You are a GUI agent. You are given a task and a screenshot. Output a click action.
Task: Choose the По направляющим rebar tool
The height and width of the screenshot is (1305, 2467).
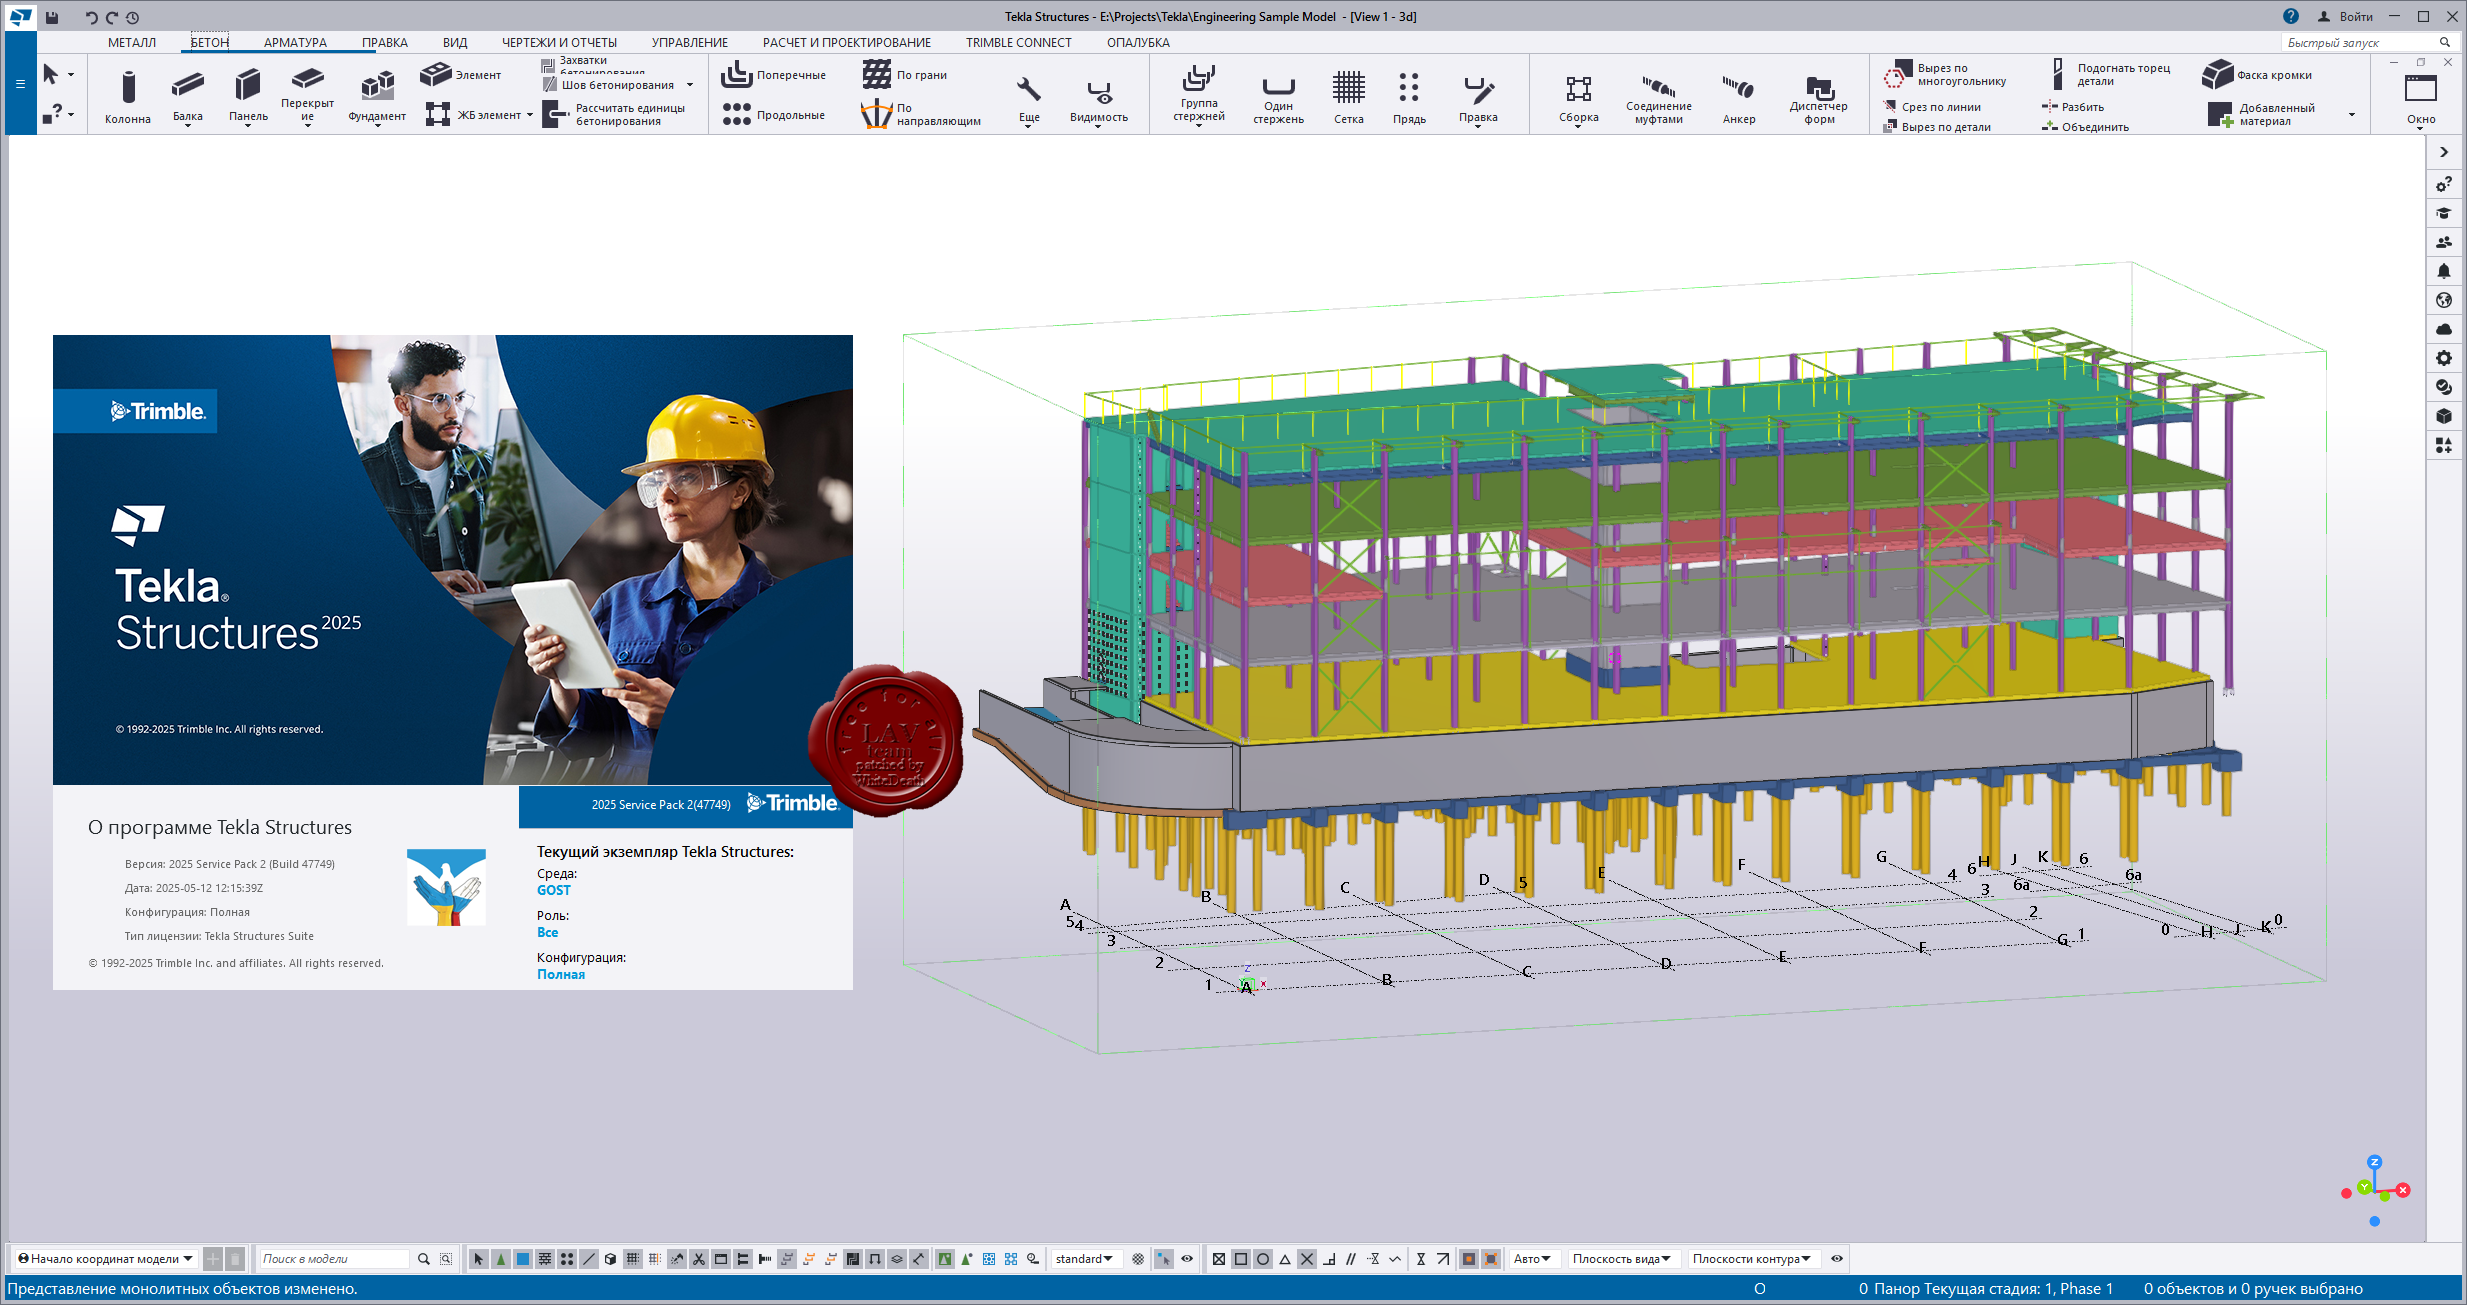click(921, 115)
